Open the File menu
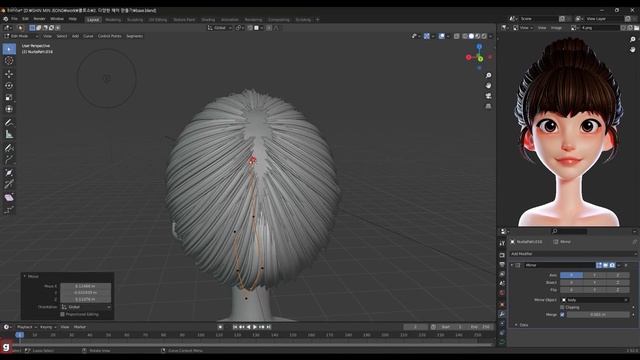 pos(14,19)
